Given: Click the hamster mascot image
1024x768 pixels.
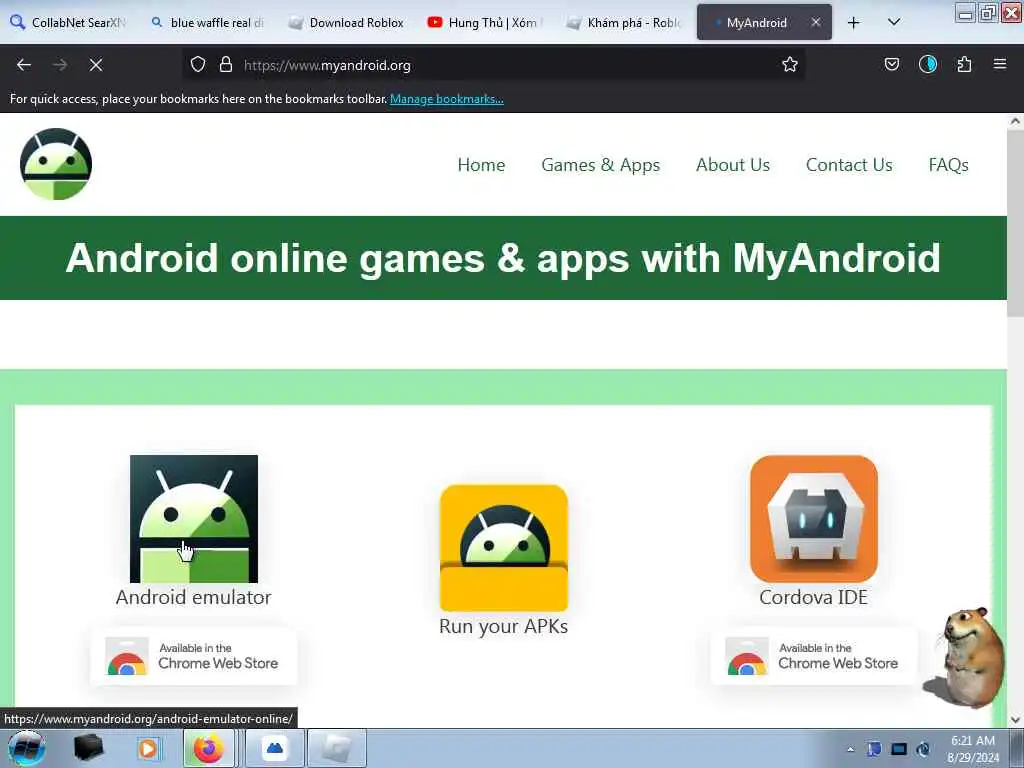Looking at the screenshot, I should [x=964, y=657].
